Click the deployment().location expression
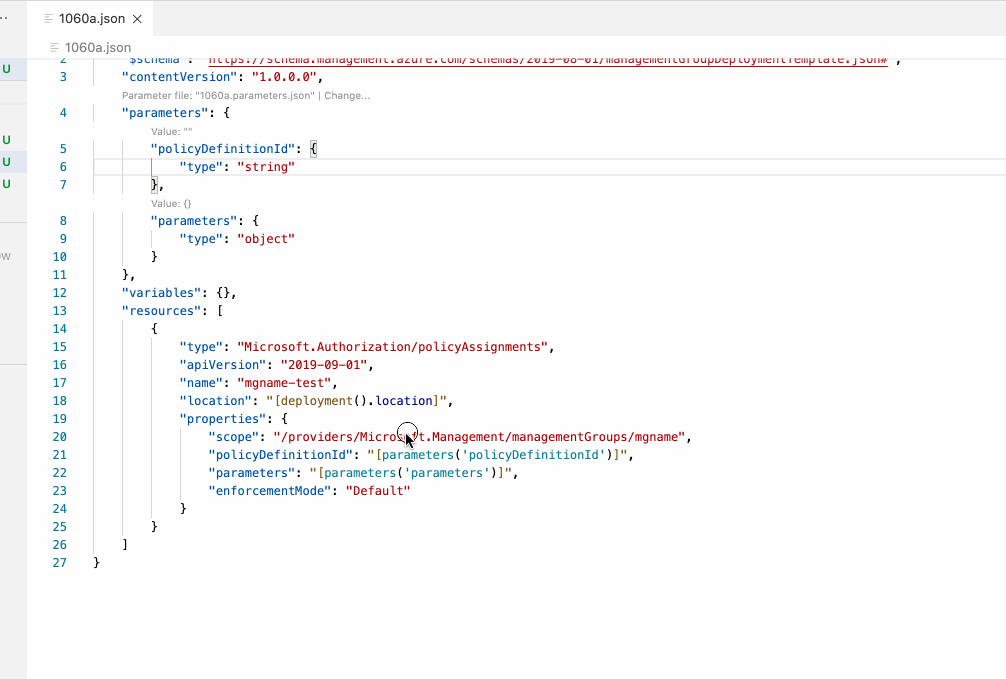The height and width of the screenshot is (679, 1006). tap(356, 400)
